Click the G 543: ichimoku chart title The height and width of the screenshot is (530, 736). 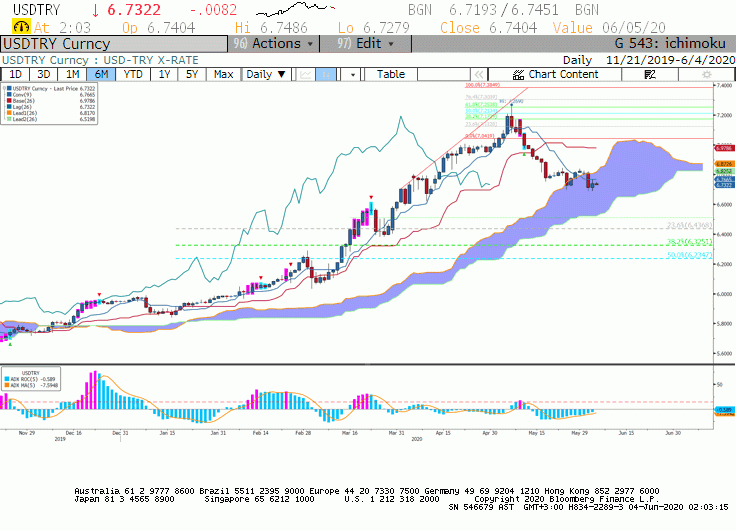point(670,44)
